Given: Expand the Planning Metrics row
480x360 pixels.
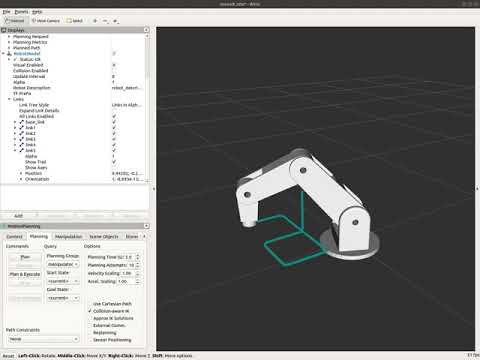Looking at the screenshot, I should pos(9,42).
